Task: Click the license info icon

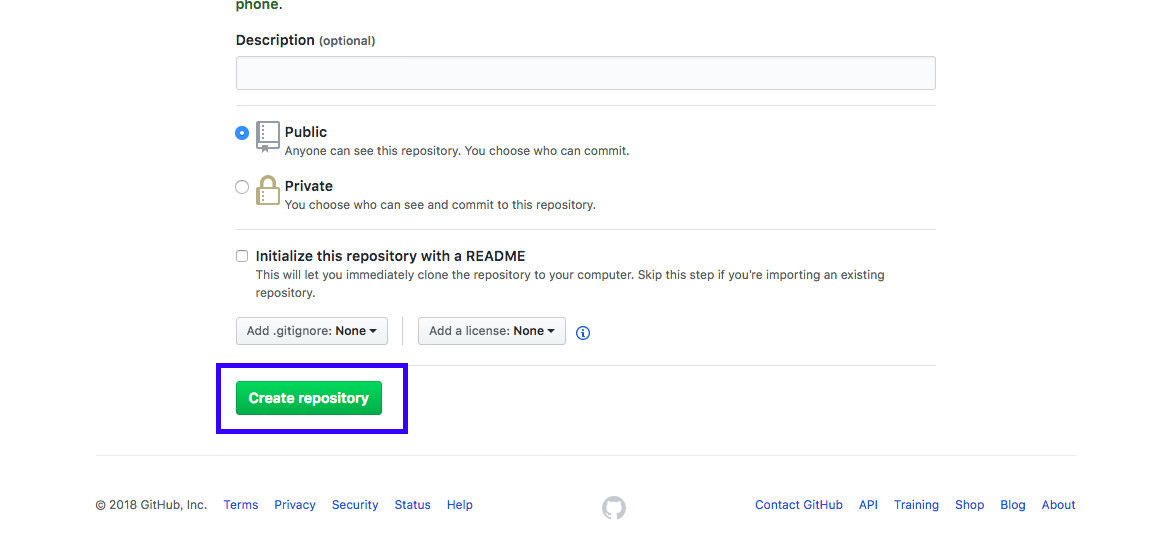Action: pyautogui.click(x=583, y=333)
